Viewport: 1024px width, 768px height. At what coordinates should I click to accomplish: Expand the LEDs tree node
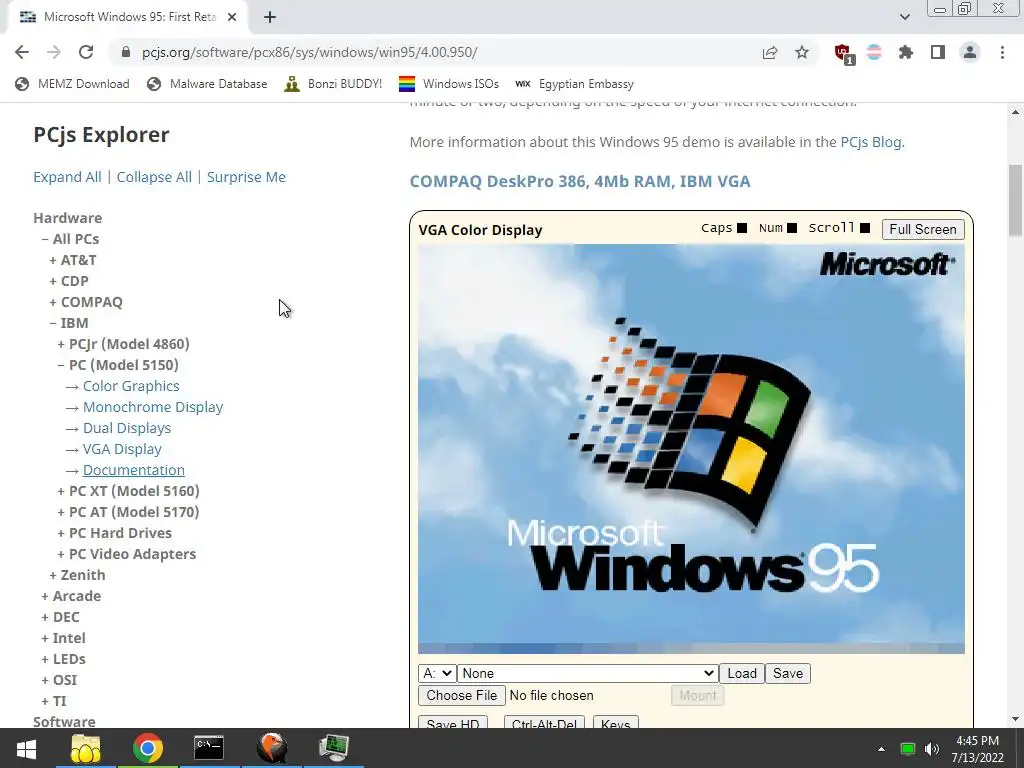tap(63, 659)
